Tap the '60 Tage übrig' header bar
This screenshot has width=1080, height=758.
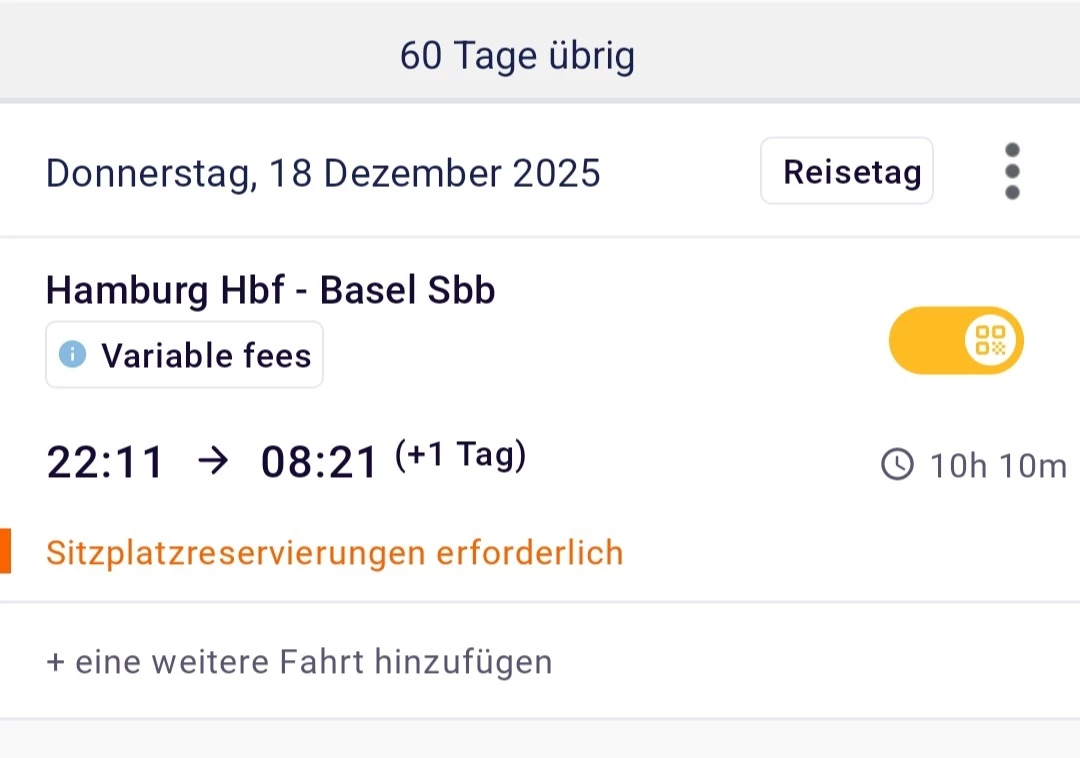tap(517, 56)
